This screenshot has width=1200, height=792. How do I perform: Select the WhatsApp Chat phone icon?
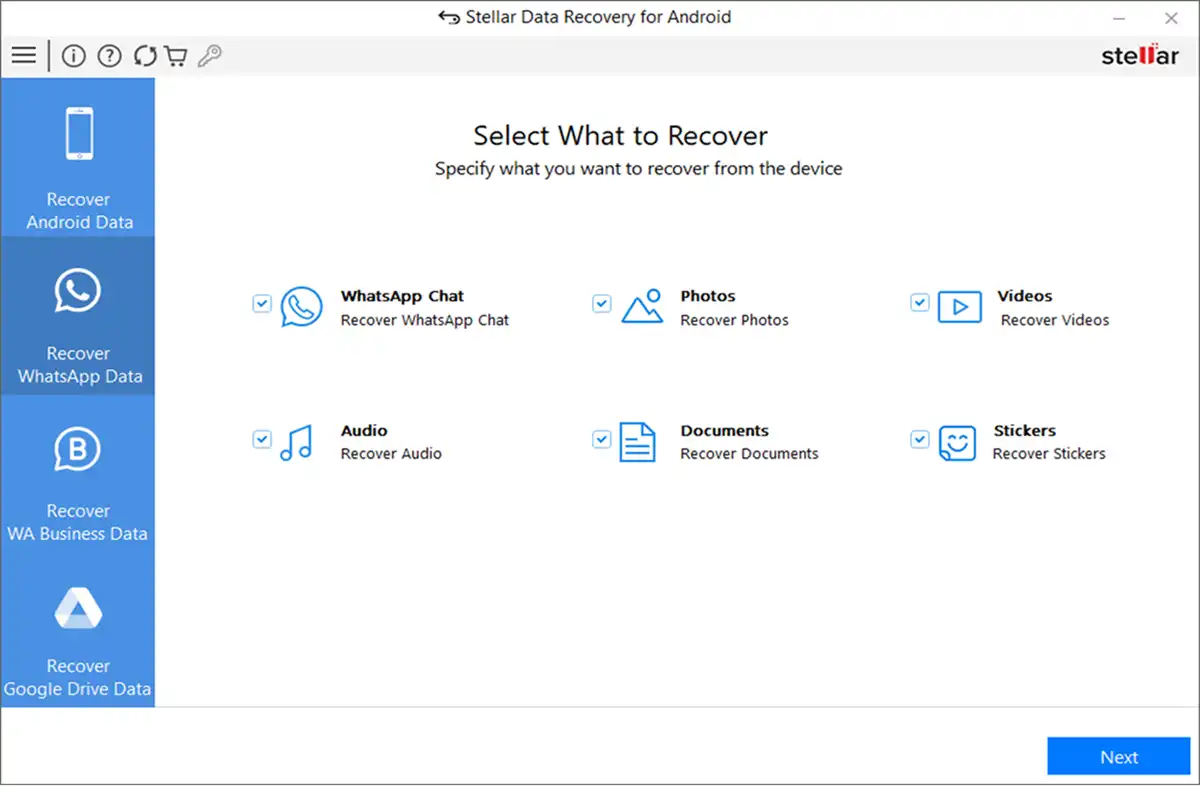(302, 307)
